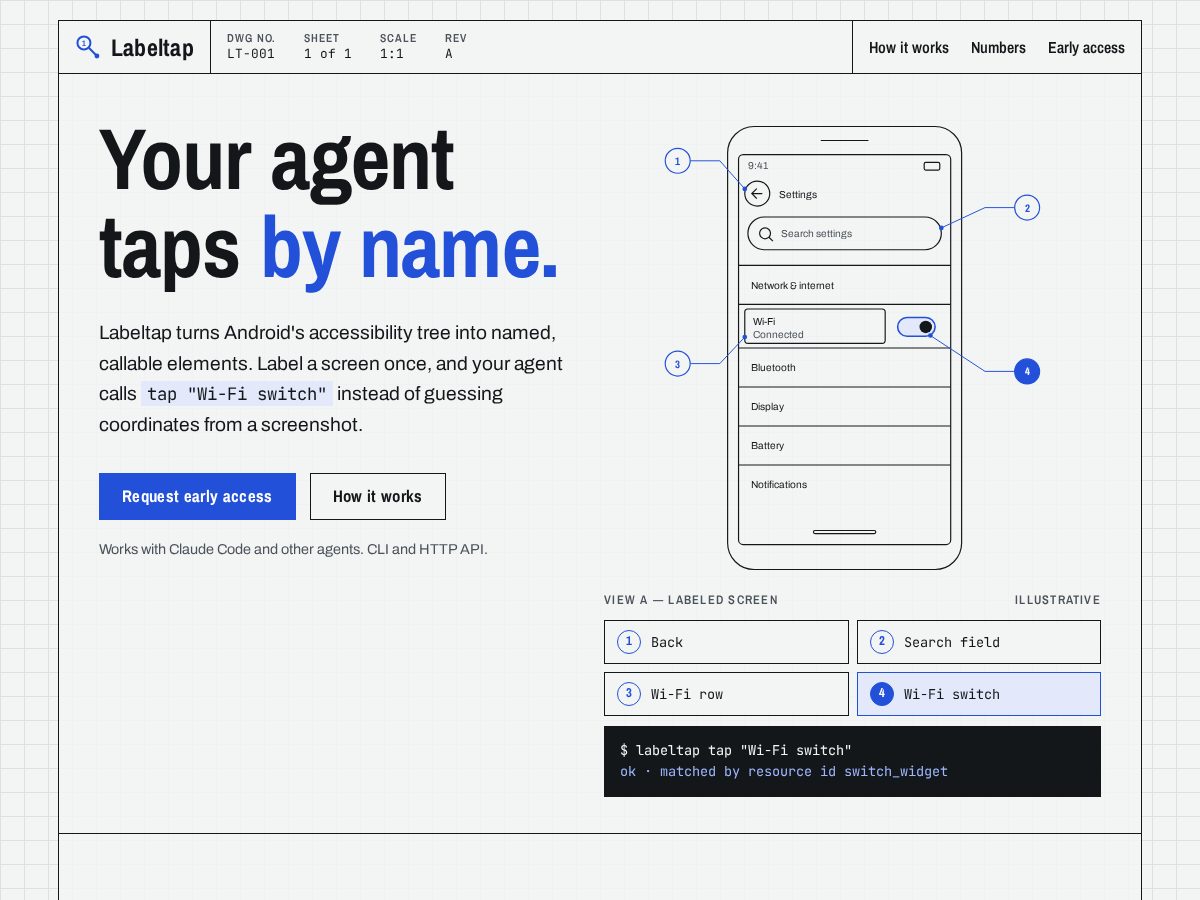Click callout marker 3 beside the phone
The height and width of the screenshot is (900, 1200).
(677, 364)
